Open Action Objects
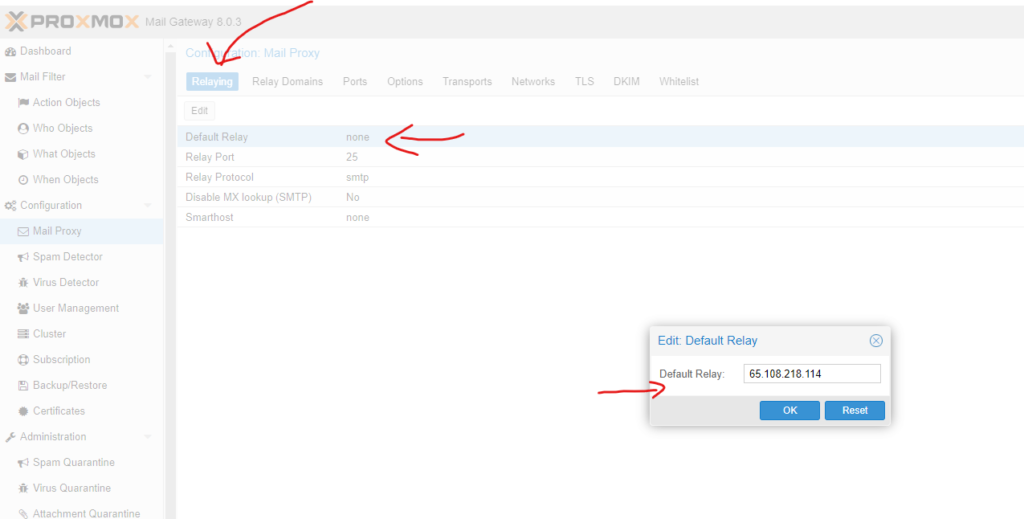1024x519 pixels. tap(67, 102)
